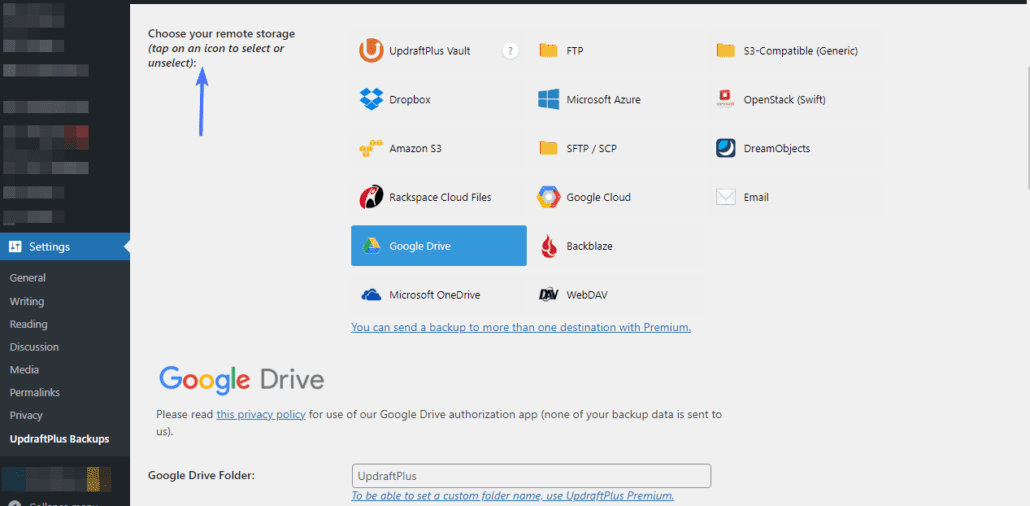Pick the Rackspace Cloud Files icon
The height and width of the screenshot is (506, 1030).
click(x=371, y=197)
